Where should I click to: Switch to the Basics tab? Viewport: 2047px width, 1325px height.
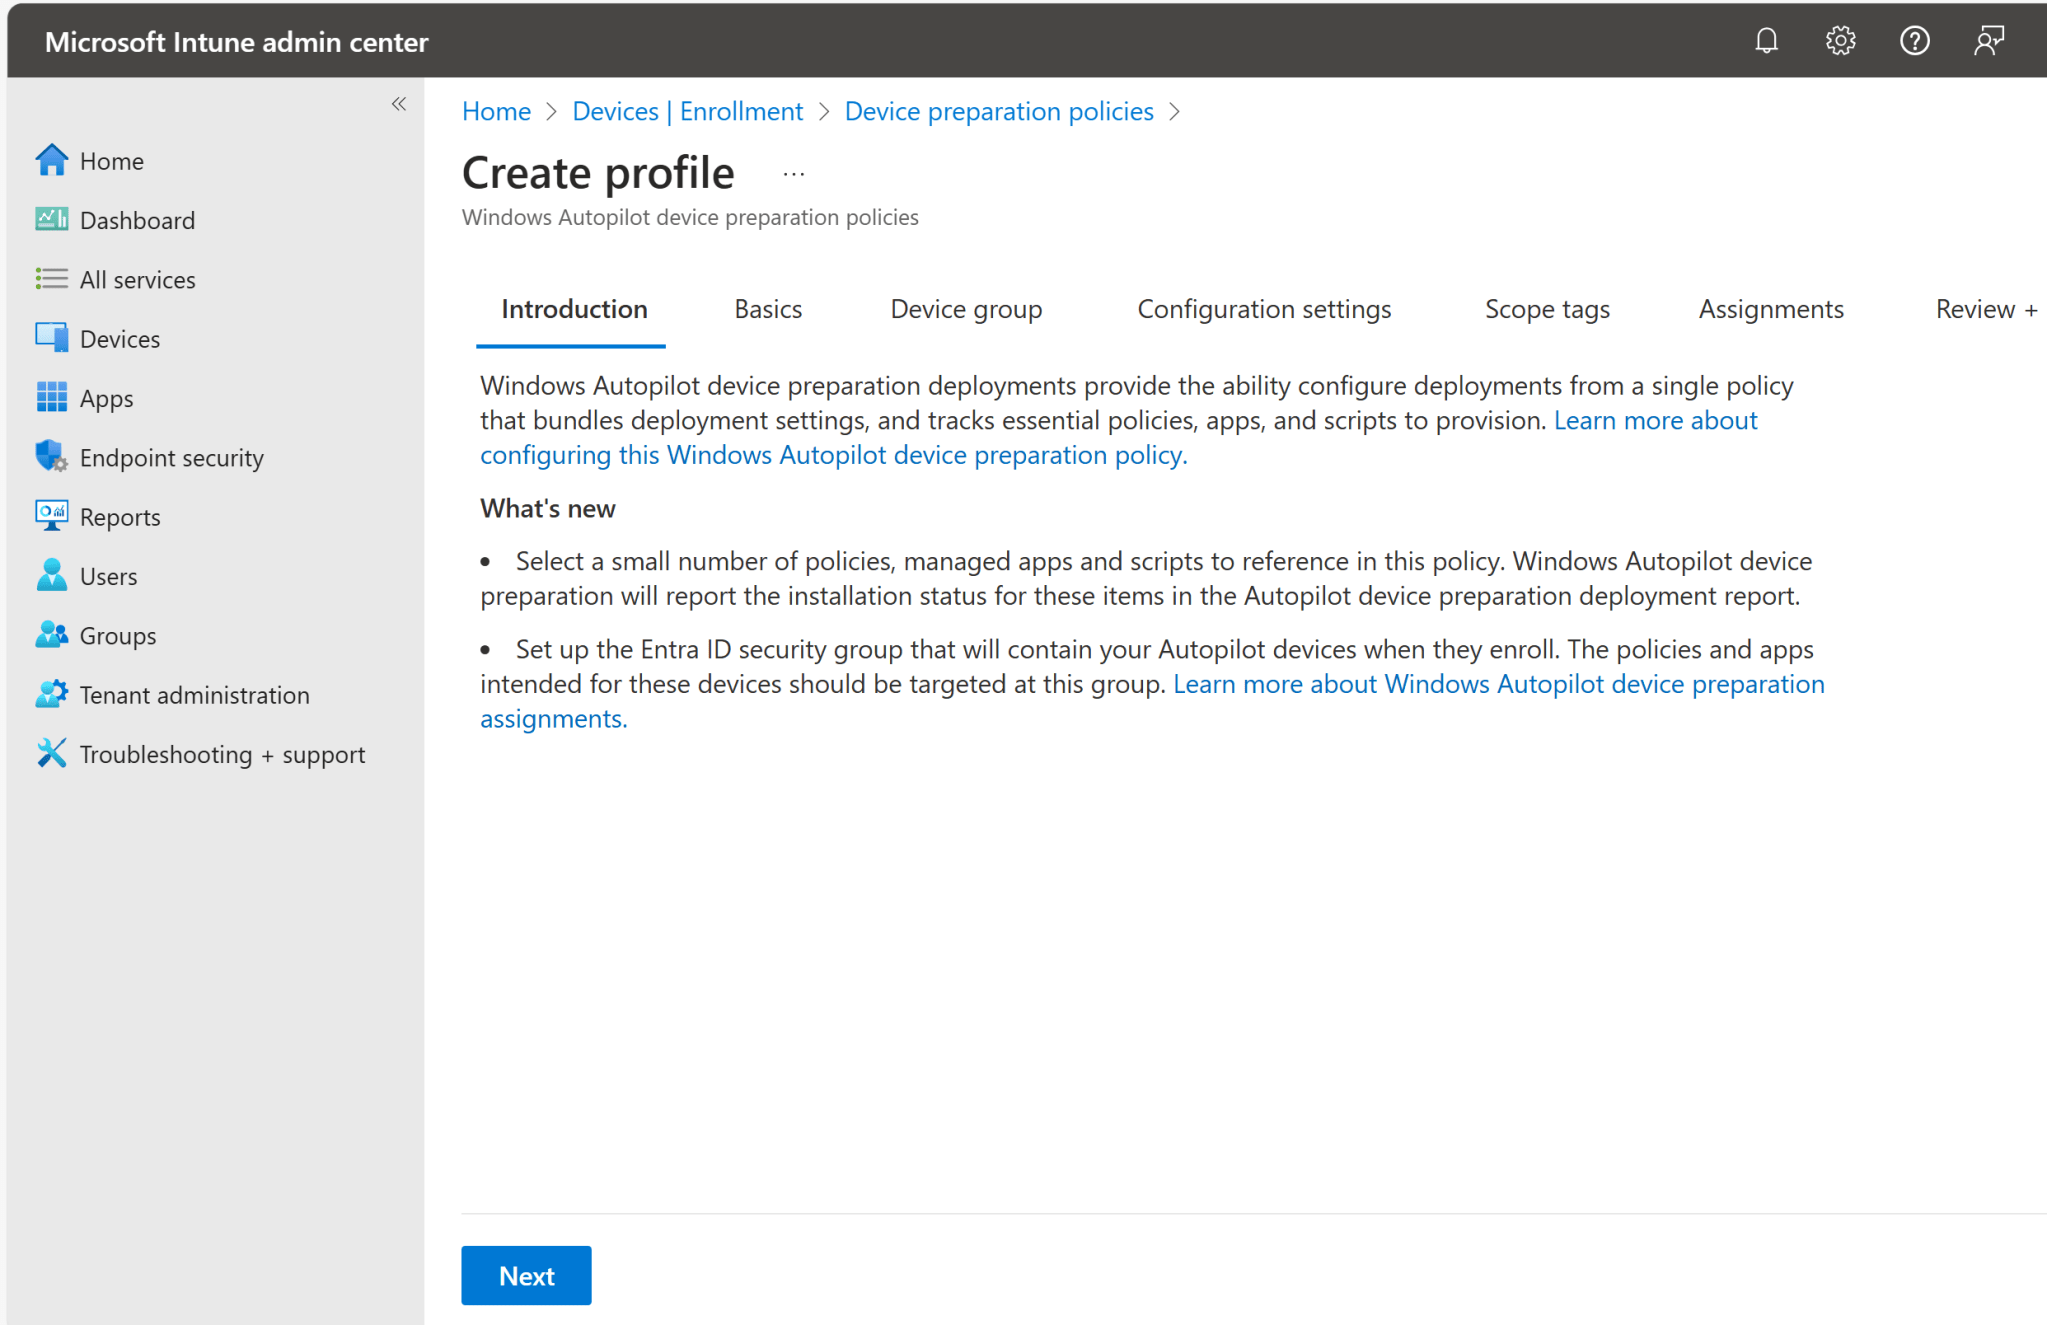pos(767,309)
